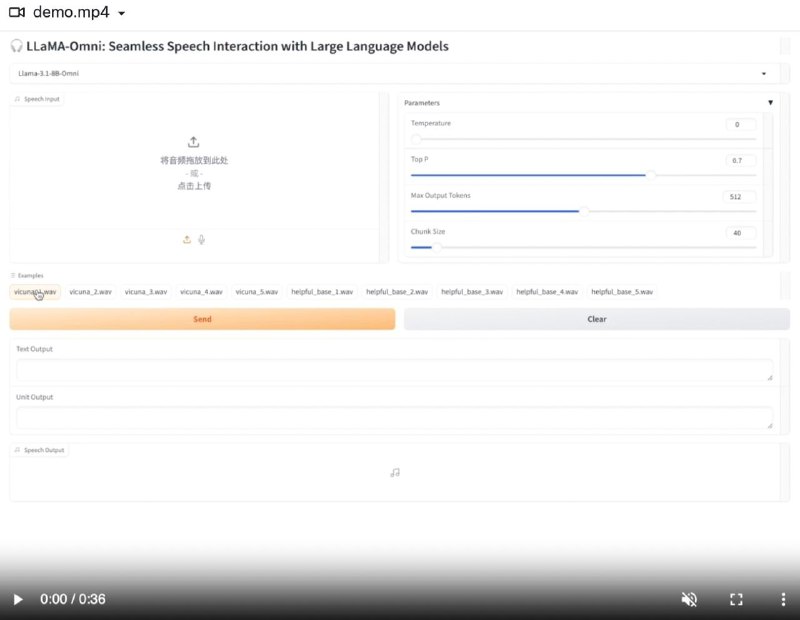The image size is (800, 620).
Task: Select example vicuna_5.wav
Action: coord(257,292)
